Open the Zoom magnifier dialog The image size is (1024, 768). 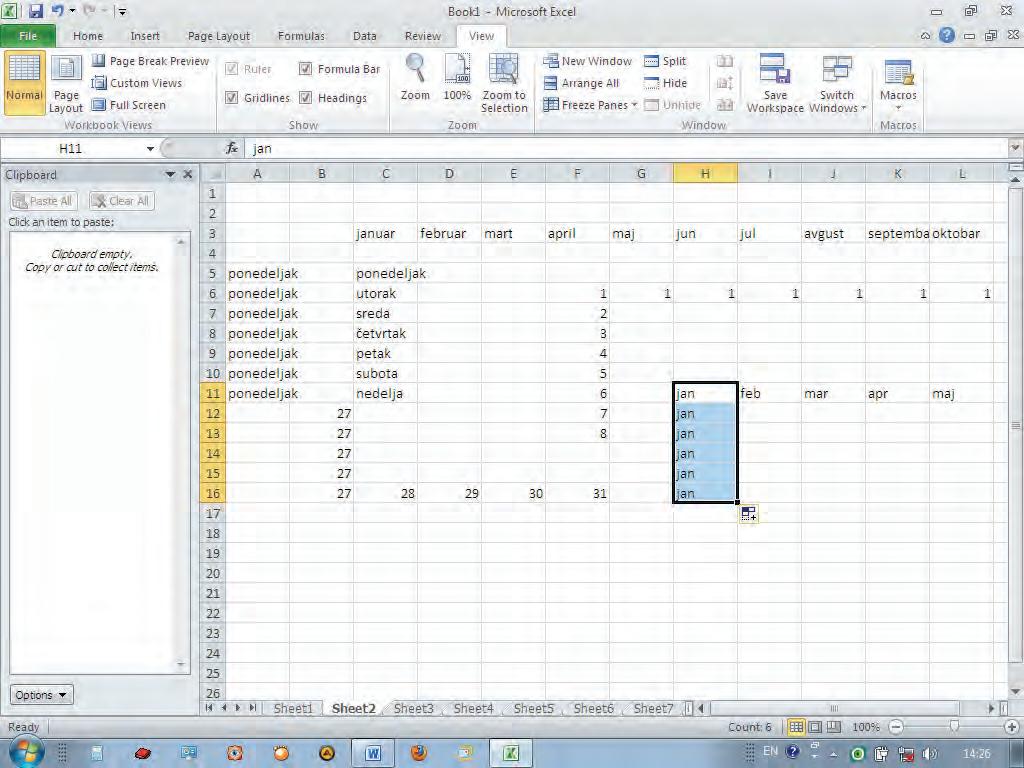click(415, 77)
